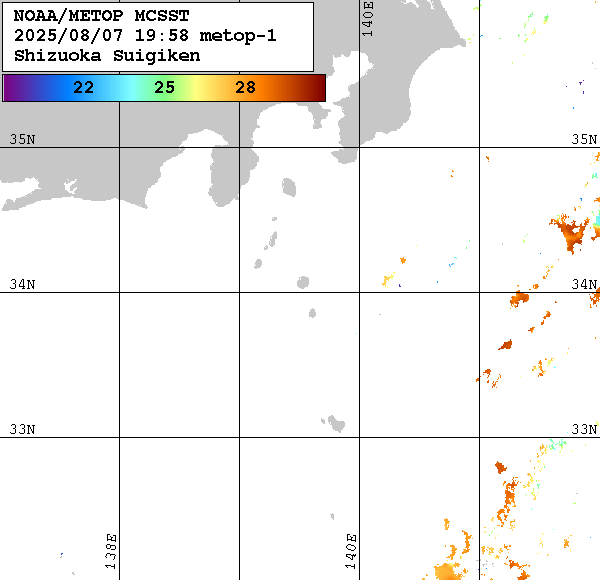Image resolution: width=600 pixels, height=580 pixels.
Task: Click the "NOAA/METOP MCSST" title text
Action: [101, 16]
